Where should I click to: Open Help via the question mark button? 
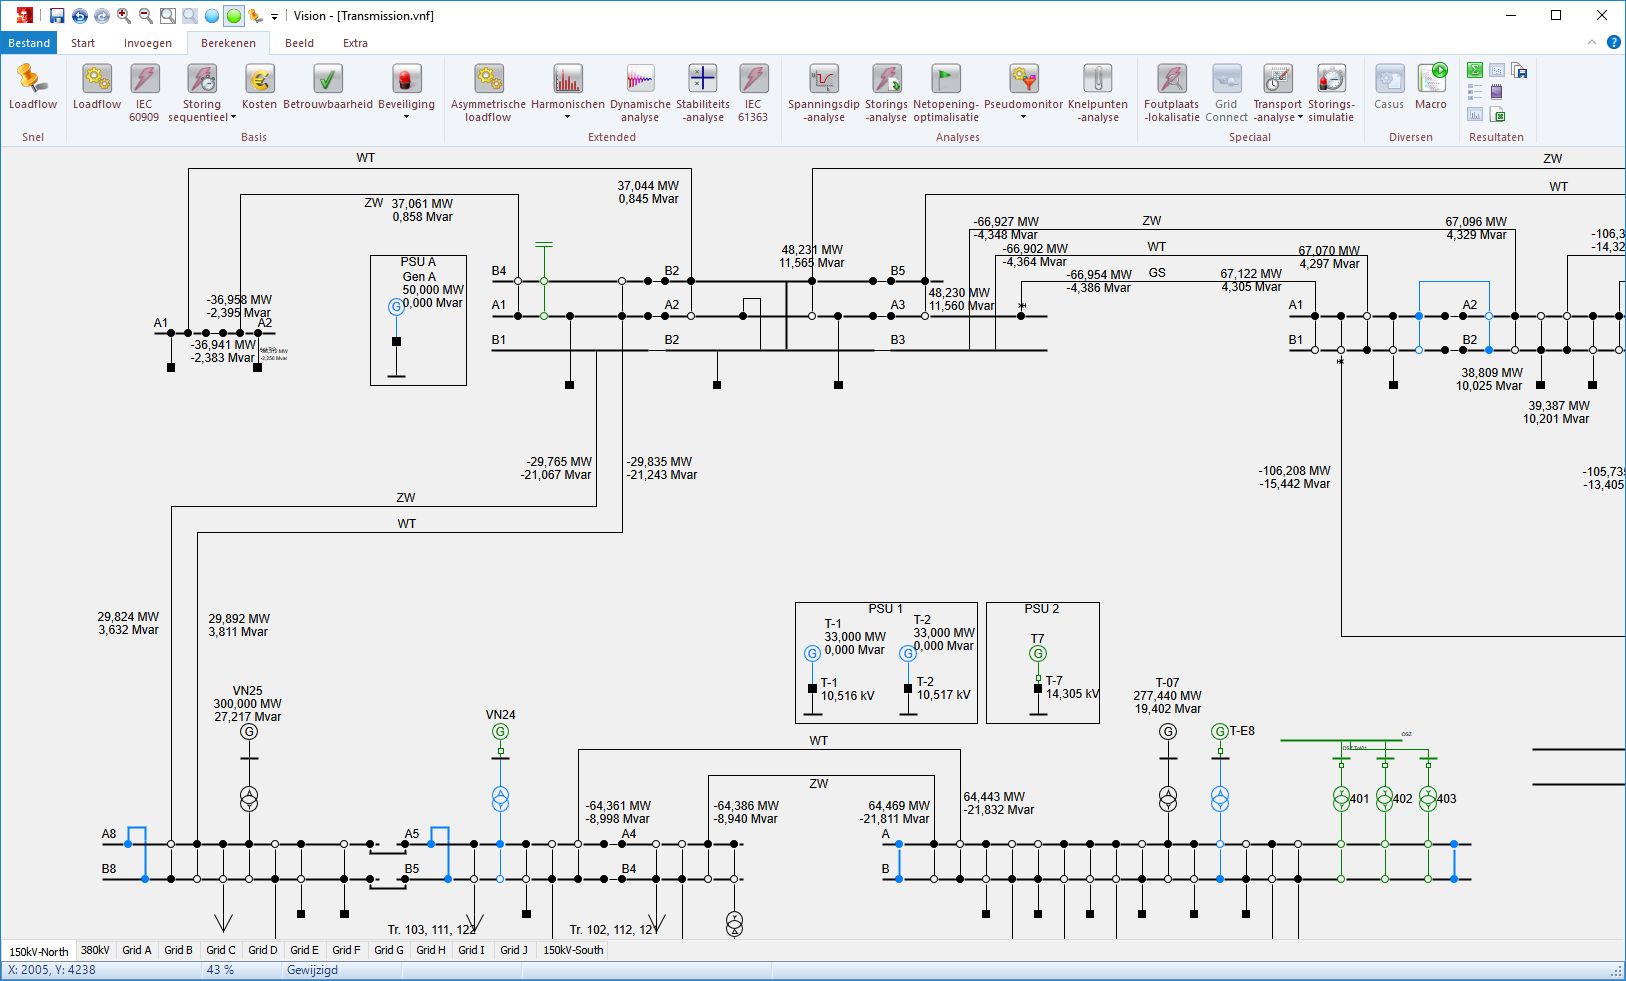[1611, 43]
